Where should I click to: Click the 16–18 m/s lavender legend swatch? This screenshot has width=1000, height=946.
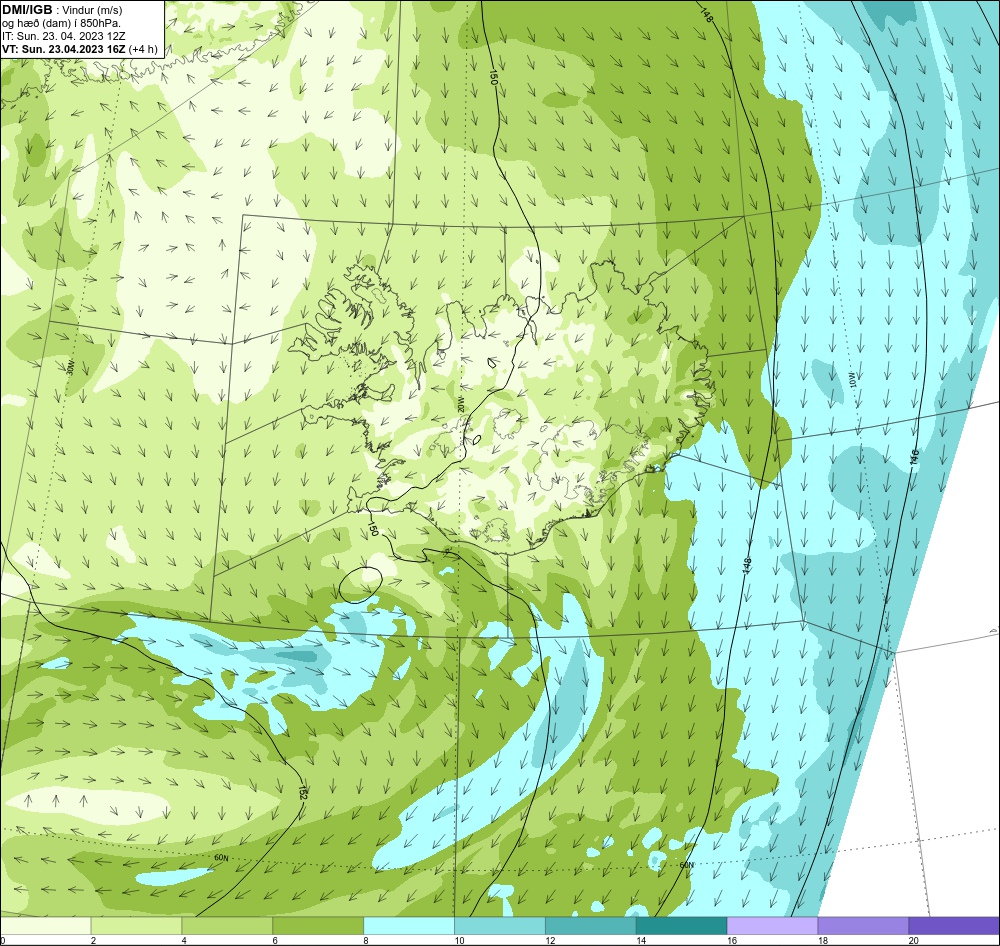pos(772,925)
